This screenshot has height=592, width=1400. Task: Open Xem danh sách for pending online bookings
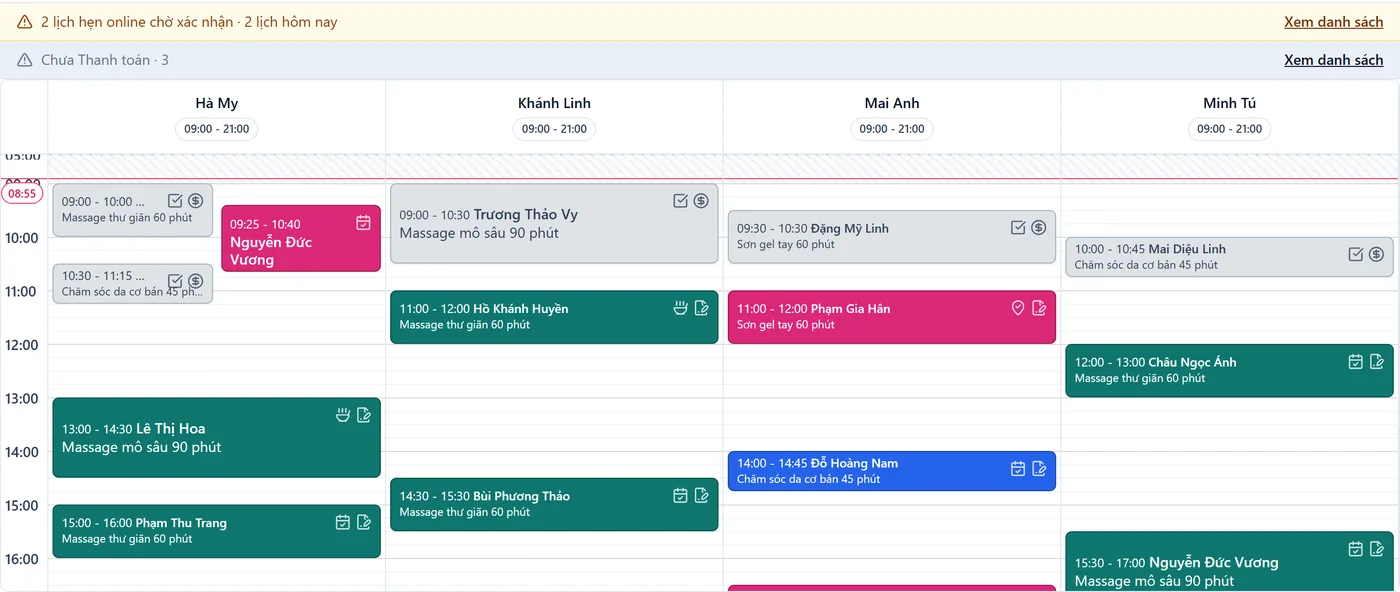pos(1333,22)
